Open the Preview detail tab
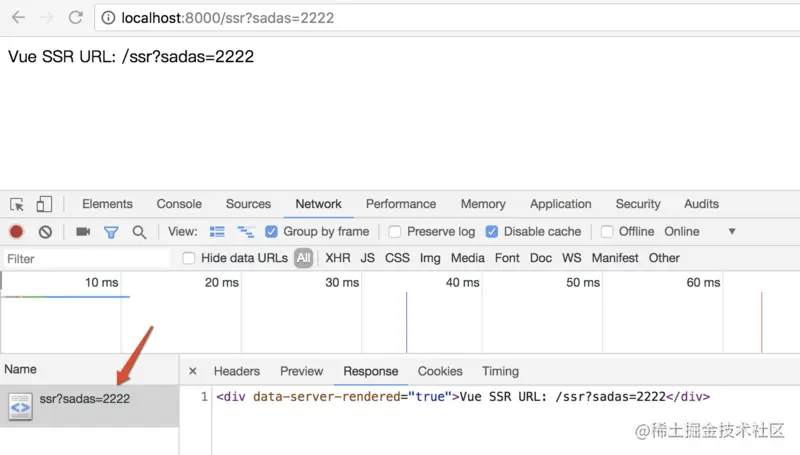This screenshot has height=455, width=800. (x=302, y=371)
